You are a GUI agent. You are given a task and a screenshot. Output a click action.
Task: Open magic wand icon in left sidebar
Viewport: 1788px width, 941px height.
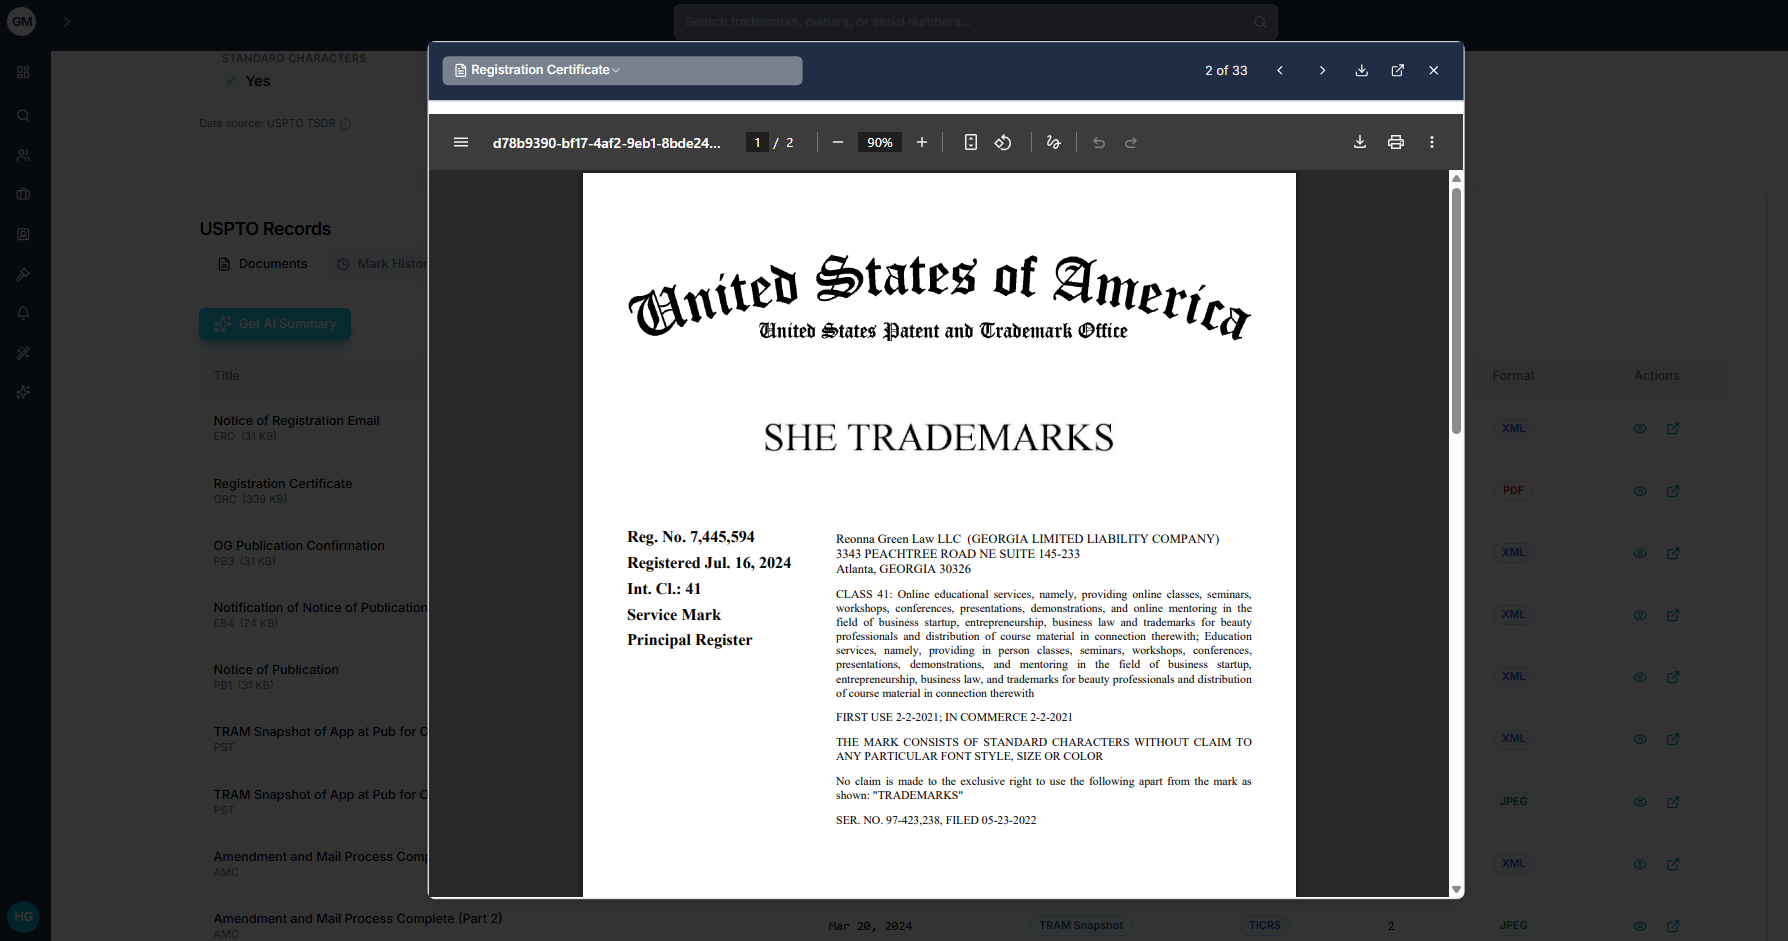pos(23,353)
